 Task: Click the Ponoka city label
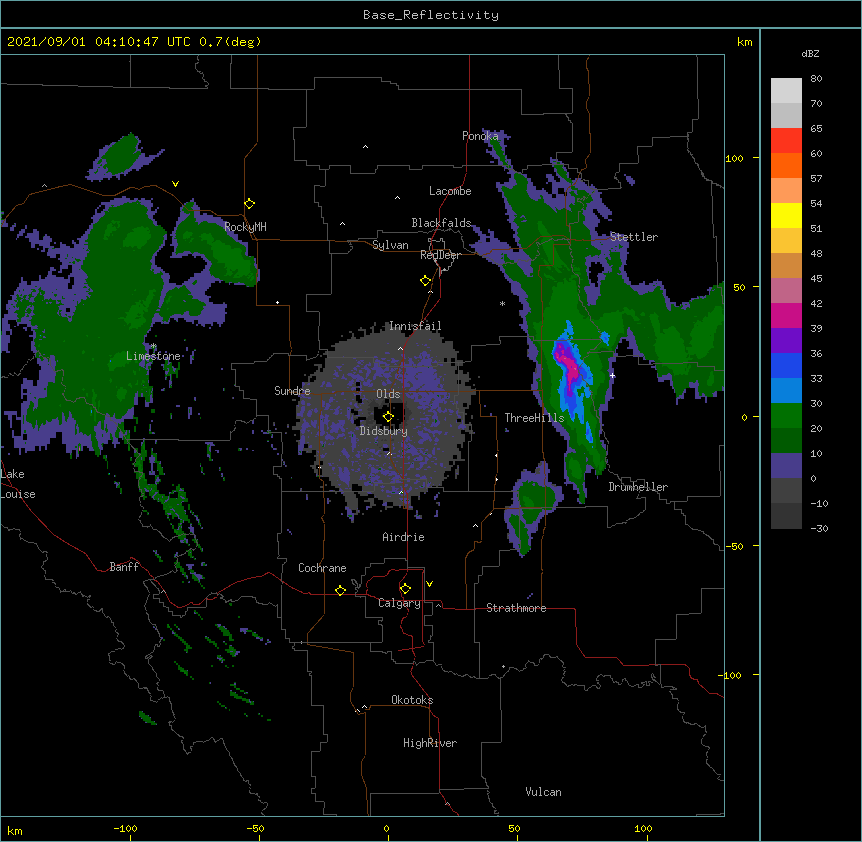coord(480,136)
